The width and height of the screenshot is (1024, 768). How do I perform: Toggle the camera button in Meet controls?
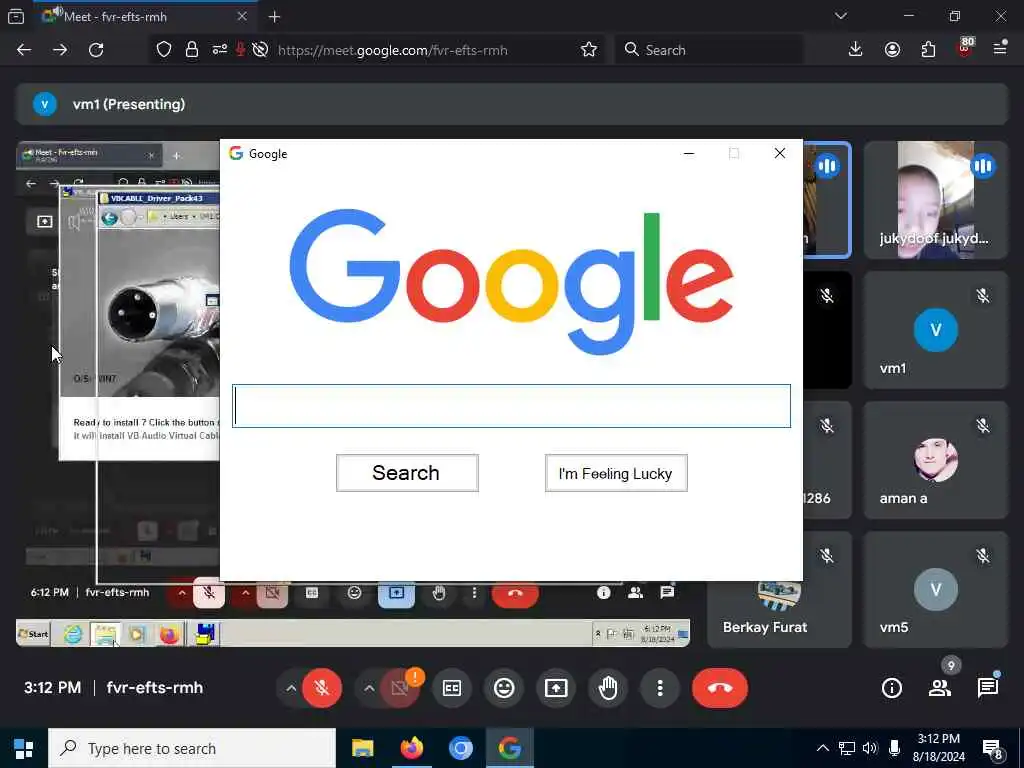400,688
